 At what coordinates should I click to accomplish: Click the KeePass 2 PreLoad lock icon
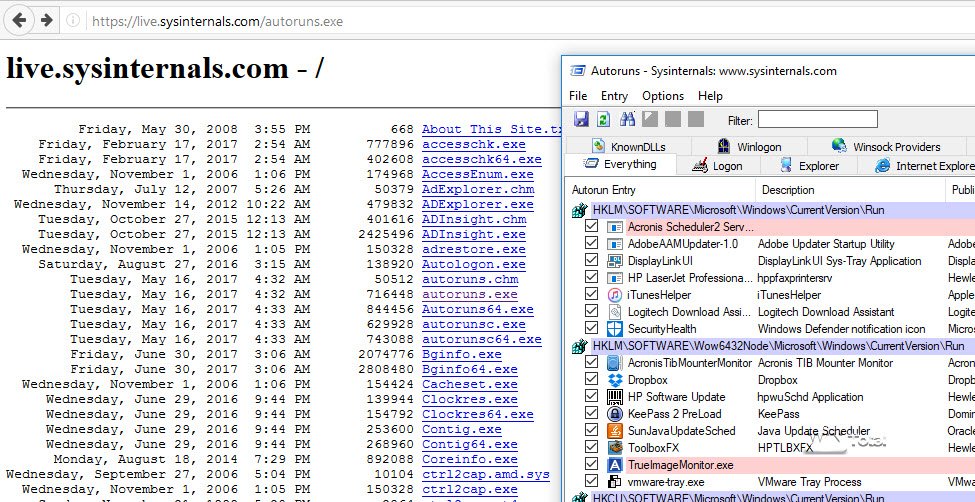616,413
